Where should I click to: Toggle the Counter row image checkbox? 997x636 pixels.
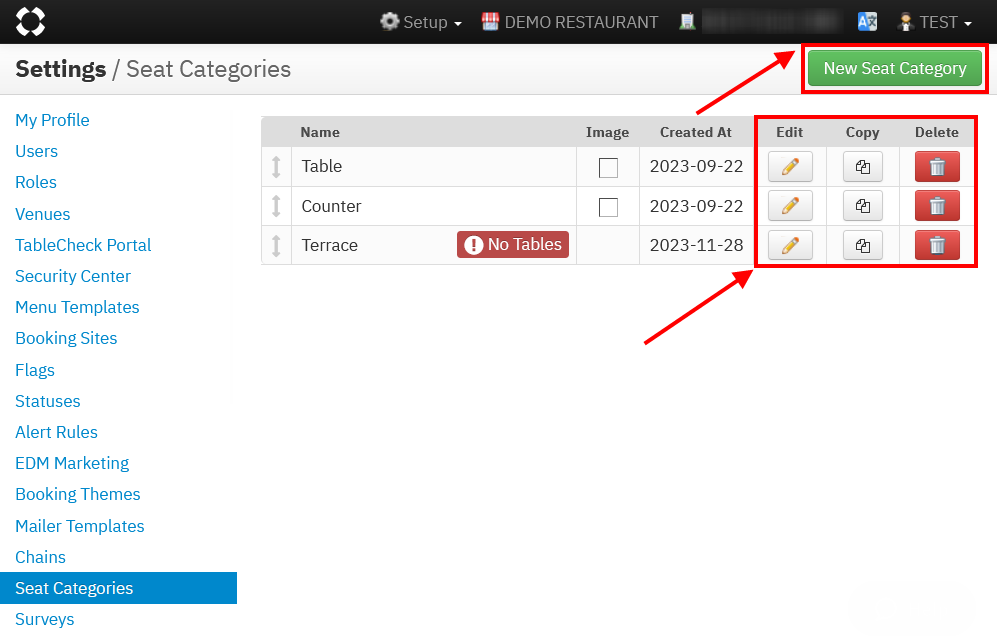click(608, 207)
